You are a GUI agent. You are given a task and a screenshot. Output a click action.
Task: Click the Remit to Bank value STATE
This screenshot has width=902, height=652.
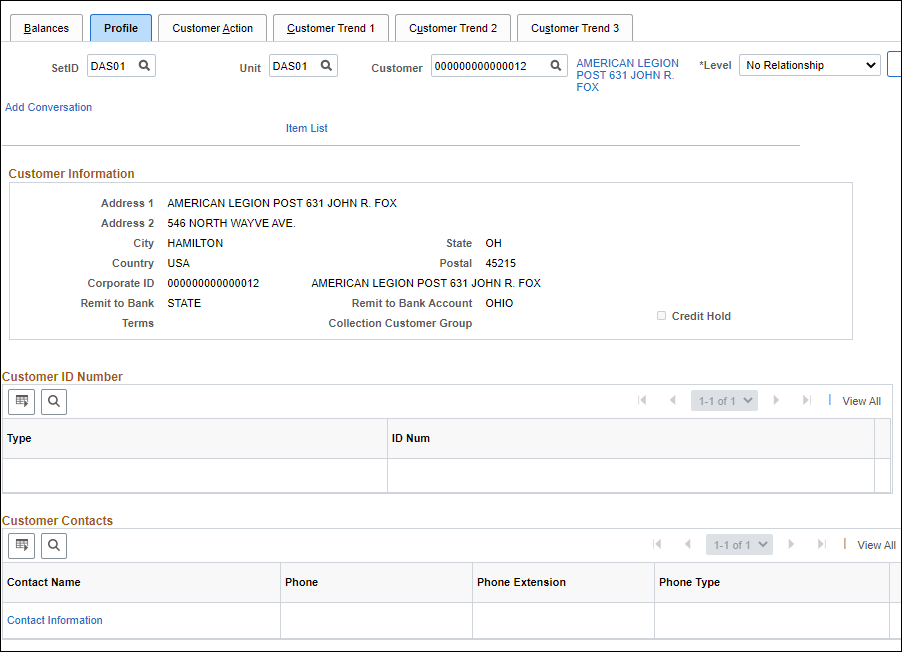pyautogui.click(x=184, y=303)
